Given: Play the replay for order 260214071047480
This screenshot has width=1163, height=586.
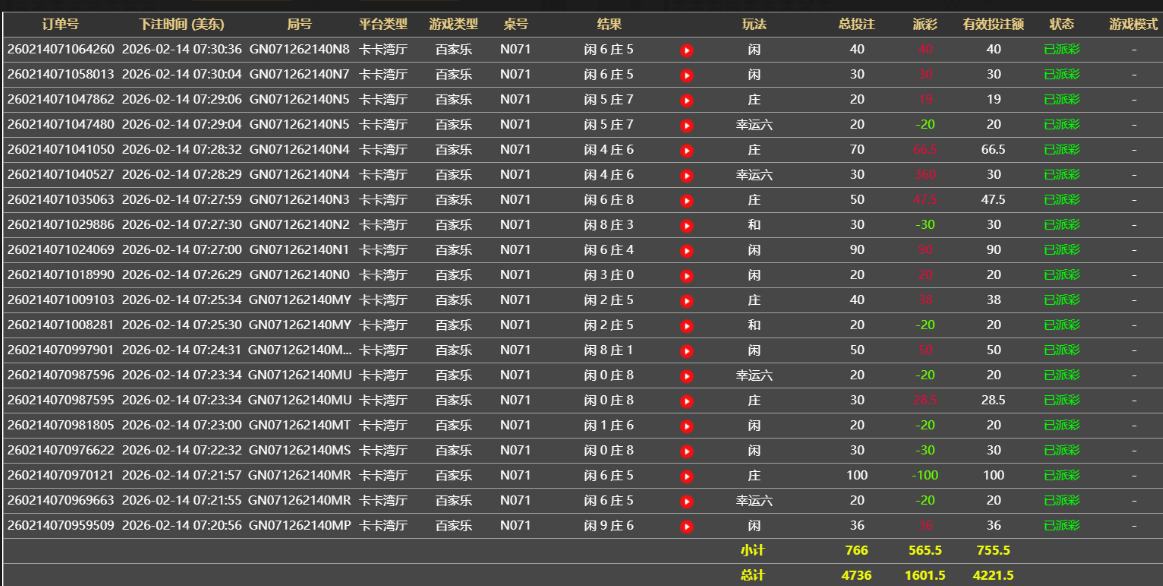Looking at the screenshot, I should [686, 125].
